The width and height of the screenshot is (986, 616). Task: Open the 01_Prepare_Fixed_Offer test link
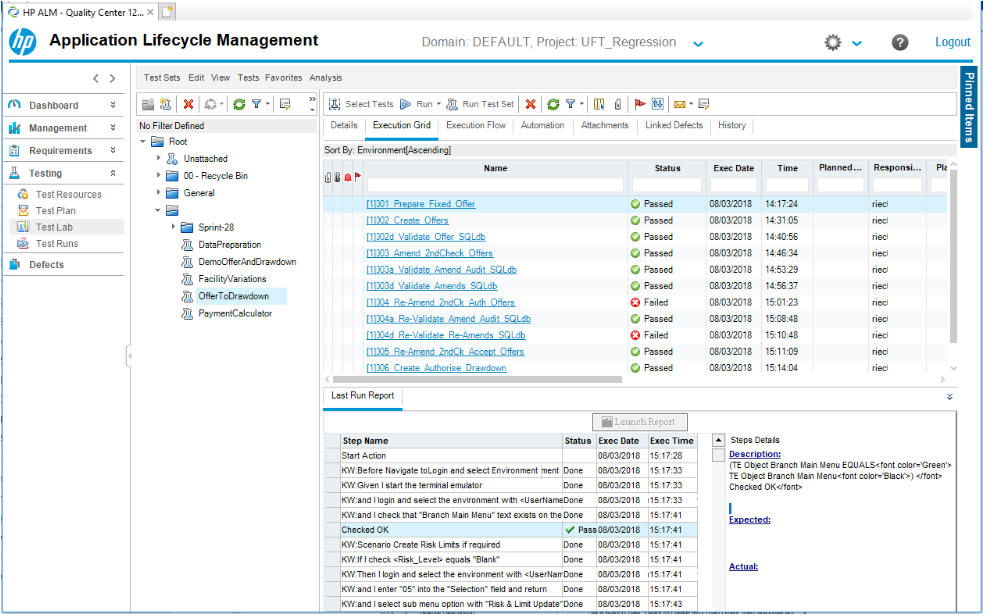pos(420,204)
